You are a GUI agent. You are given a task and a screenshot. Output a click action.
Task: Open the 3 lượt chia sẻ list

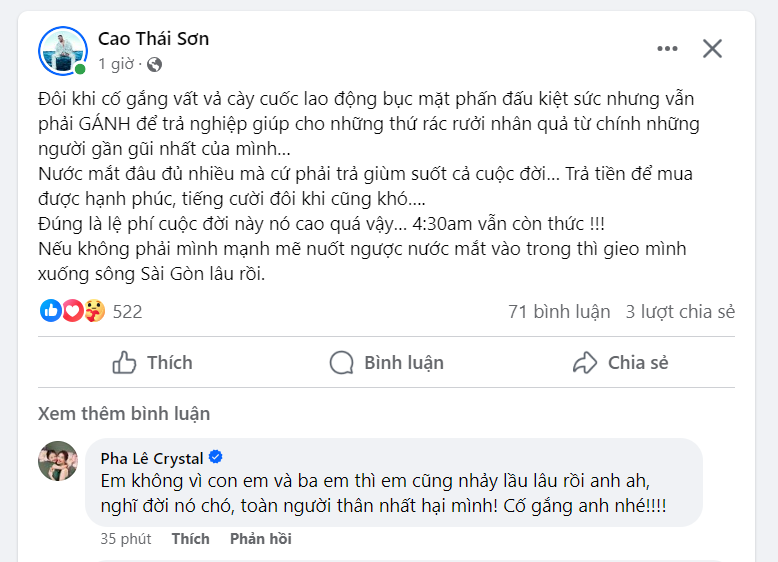click(680, 312)
